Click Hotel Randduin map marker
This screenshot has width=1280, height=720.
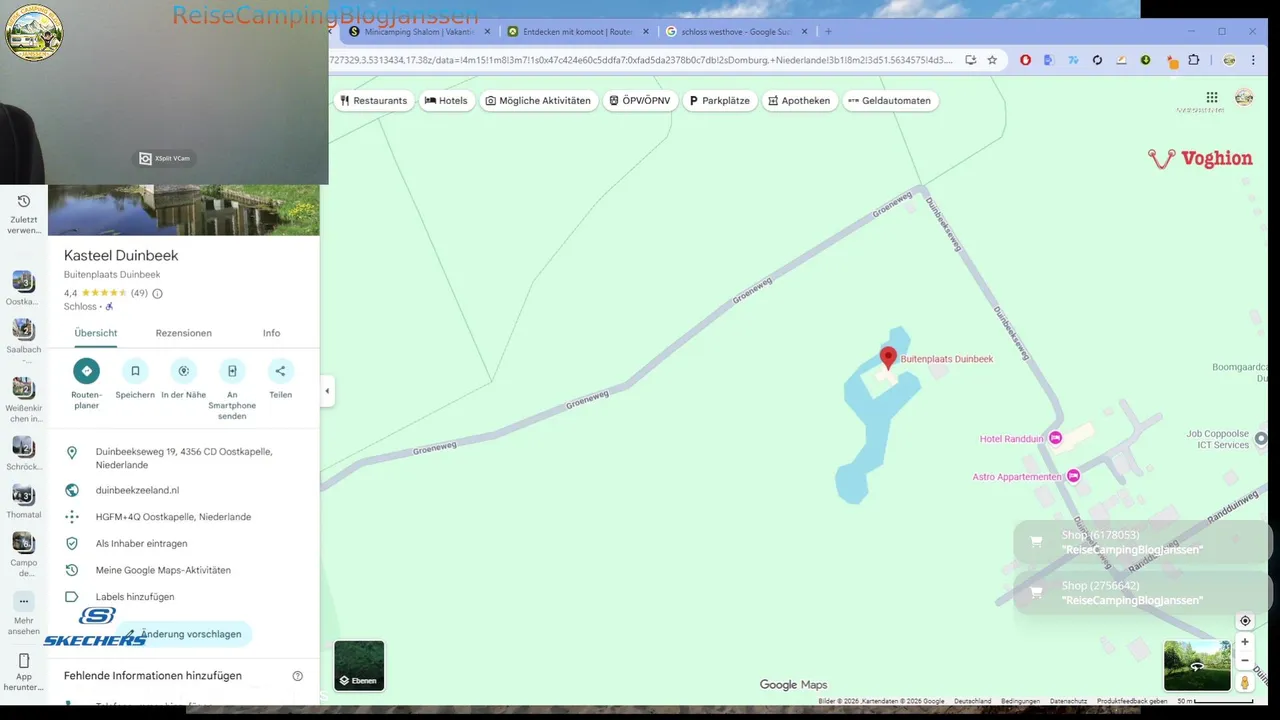click(1055, 438)
